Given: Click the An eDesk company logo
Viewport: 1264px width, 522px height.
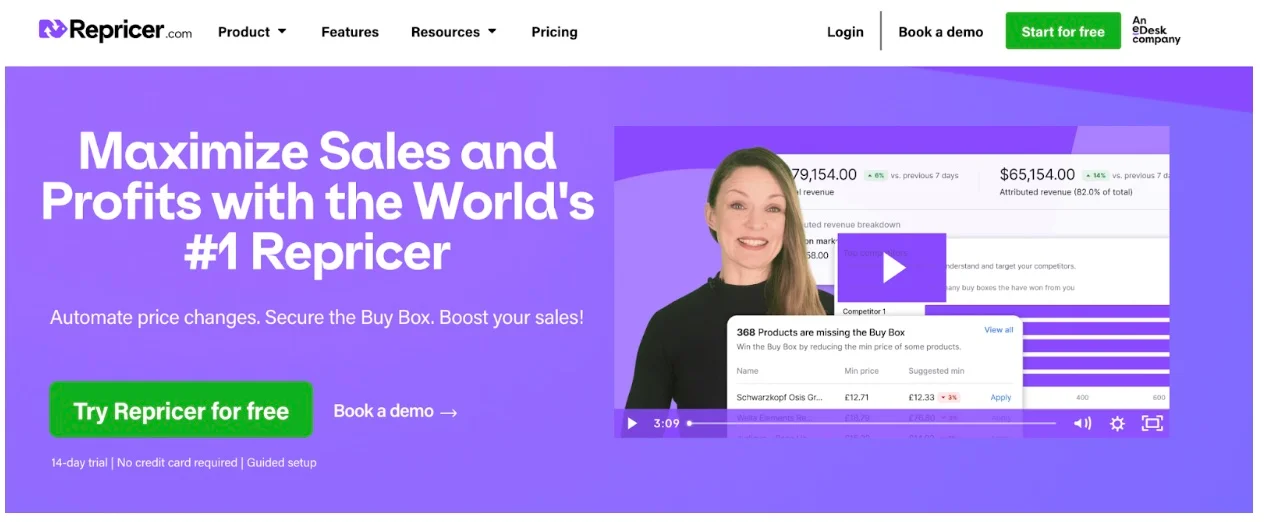Looking at the screenshot, I should pyautogui.click(x=1156, y=30).
